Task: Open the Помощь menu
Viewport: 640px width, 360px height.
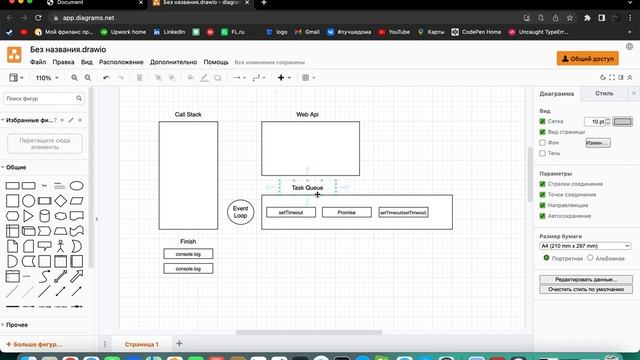Action: [216, 62]
